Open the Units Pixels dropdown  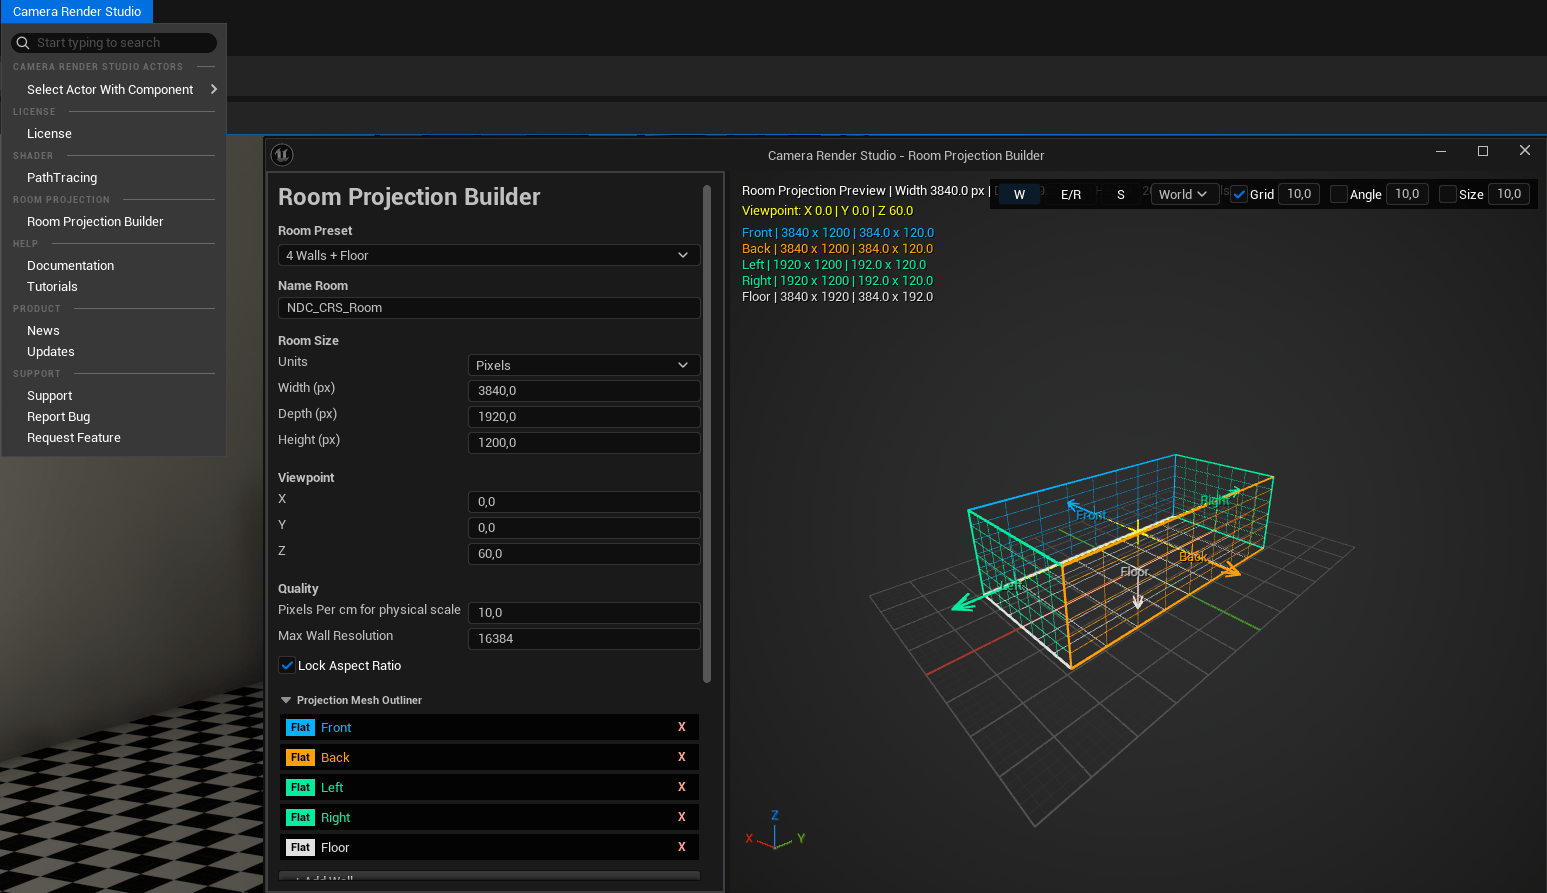tap(584, 365)
